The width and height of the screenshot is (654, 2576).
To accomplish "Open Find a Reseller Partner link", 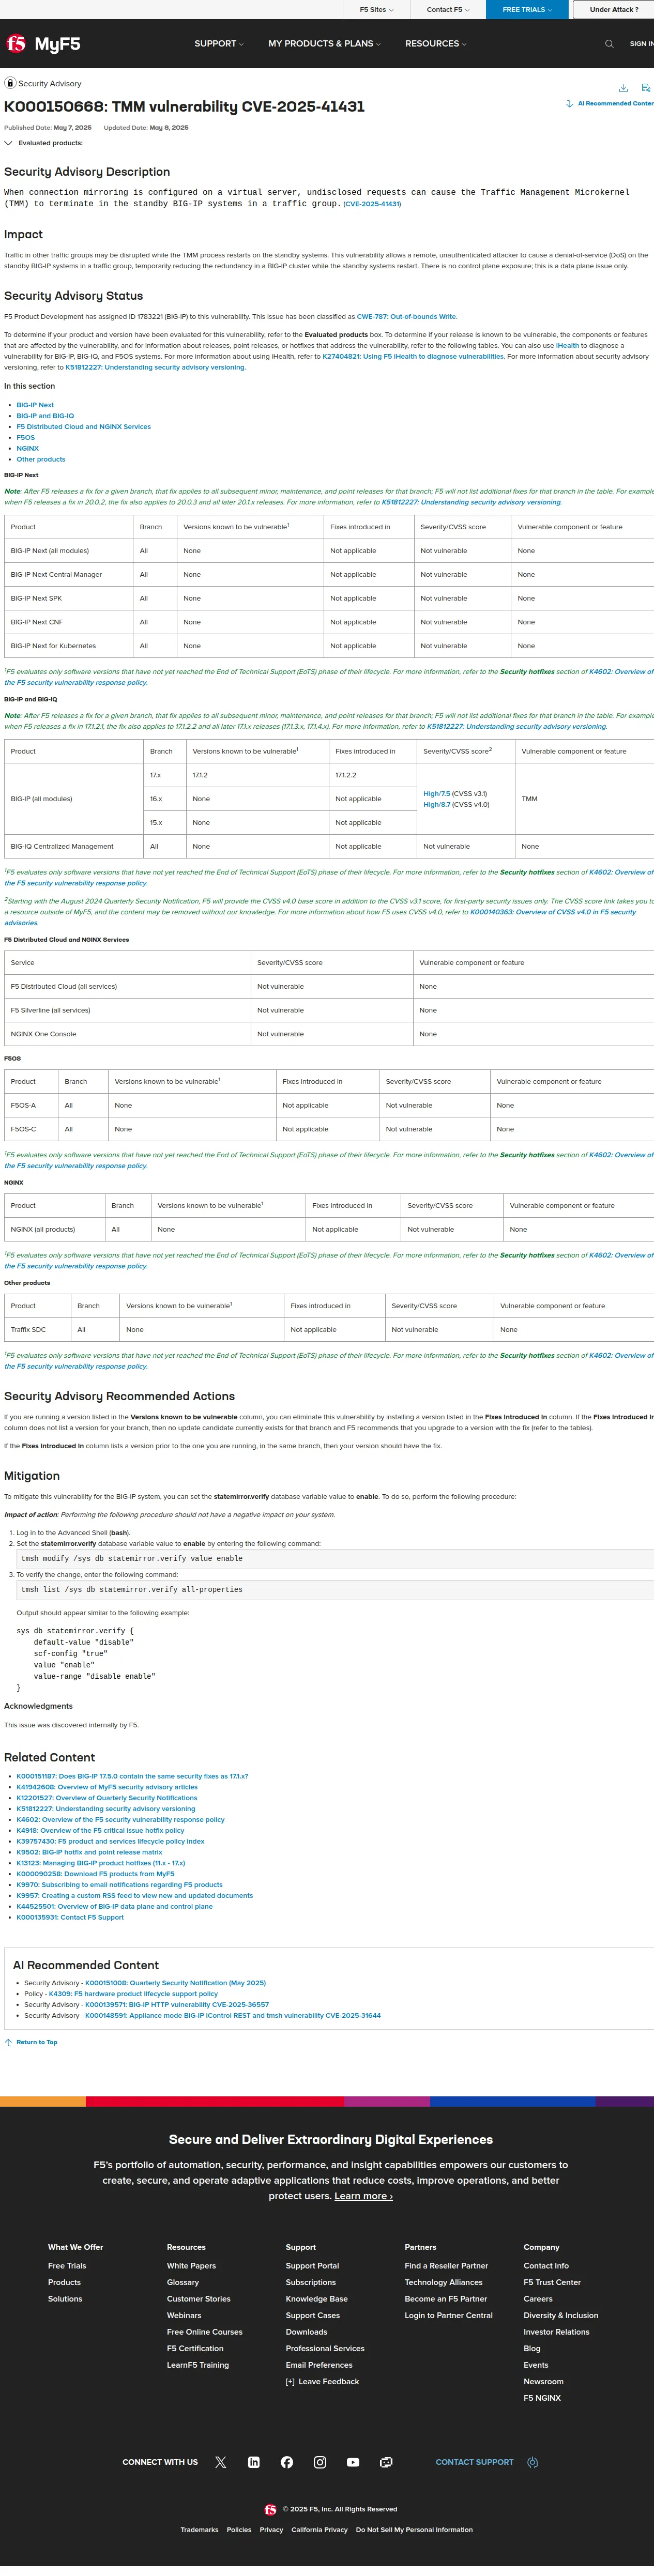I will click(446, 2266).
